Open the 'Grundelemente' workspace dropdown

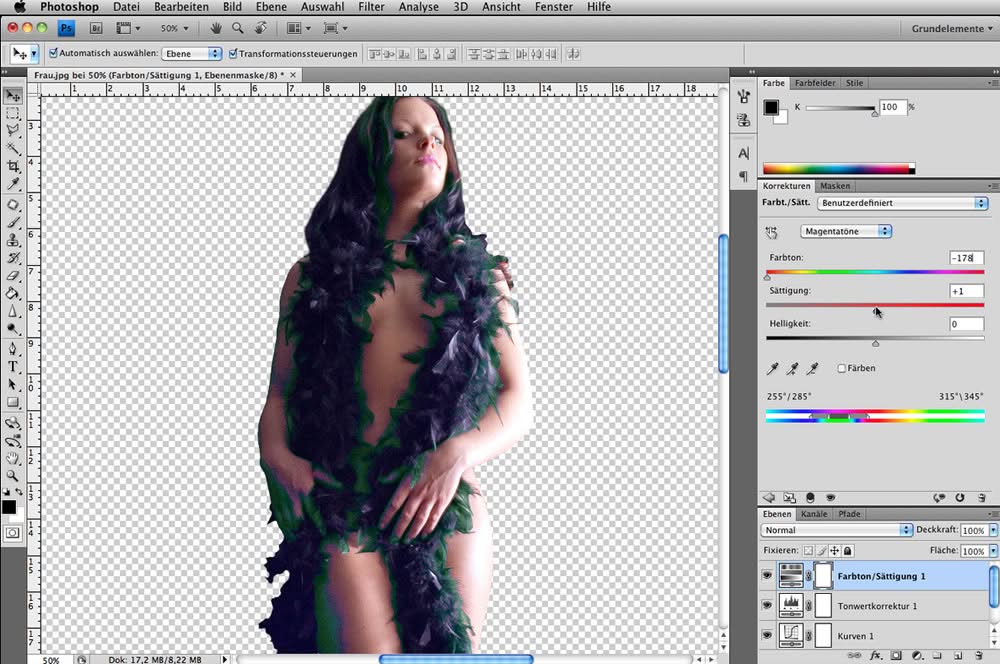(x=952, y=29)
